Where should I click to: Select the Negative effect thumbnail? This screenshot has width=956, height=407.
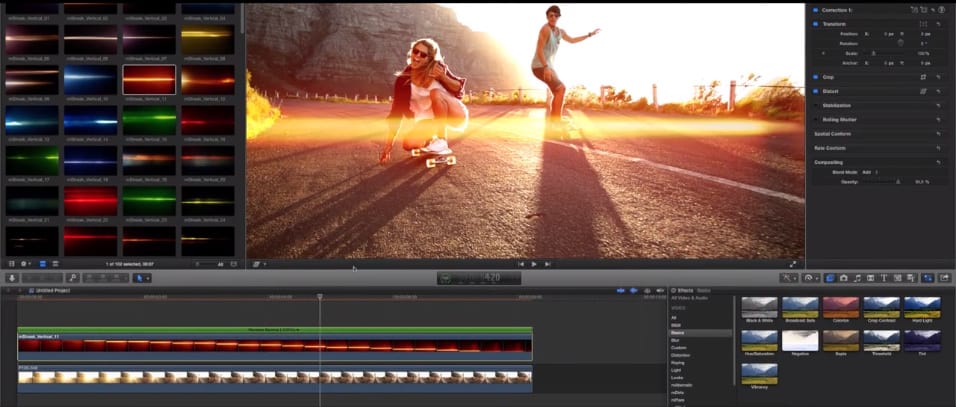click(800, 341)
